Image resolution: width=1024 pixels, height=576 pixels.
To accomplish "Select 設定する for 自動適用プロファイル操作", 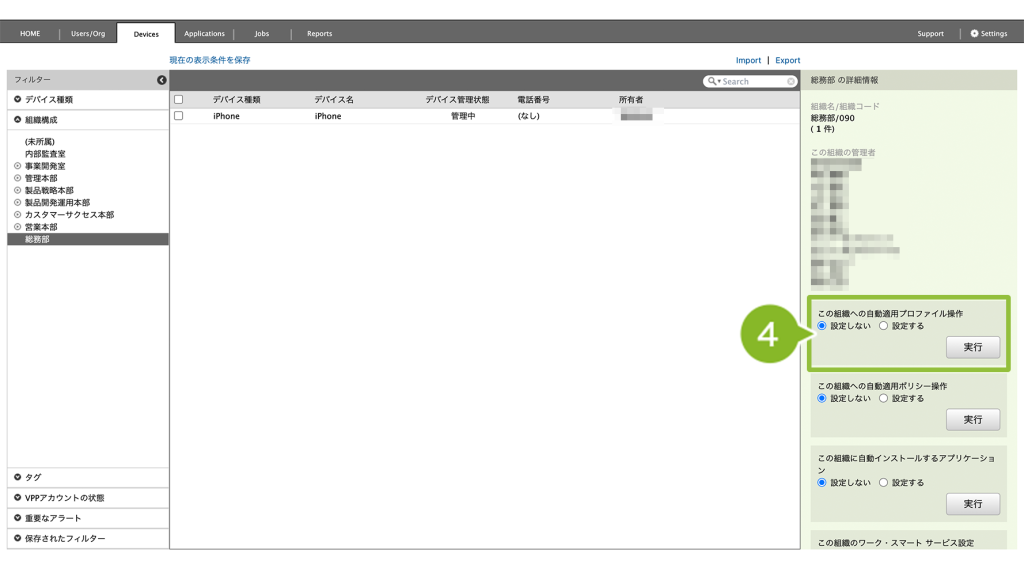I will (x=883, y=326).
